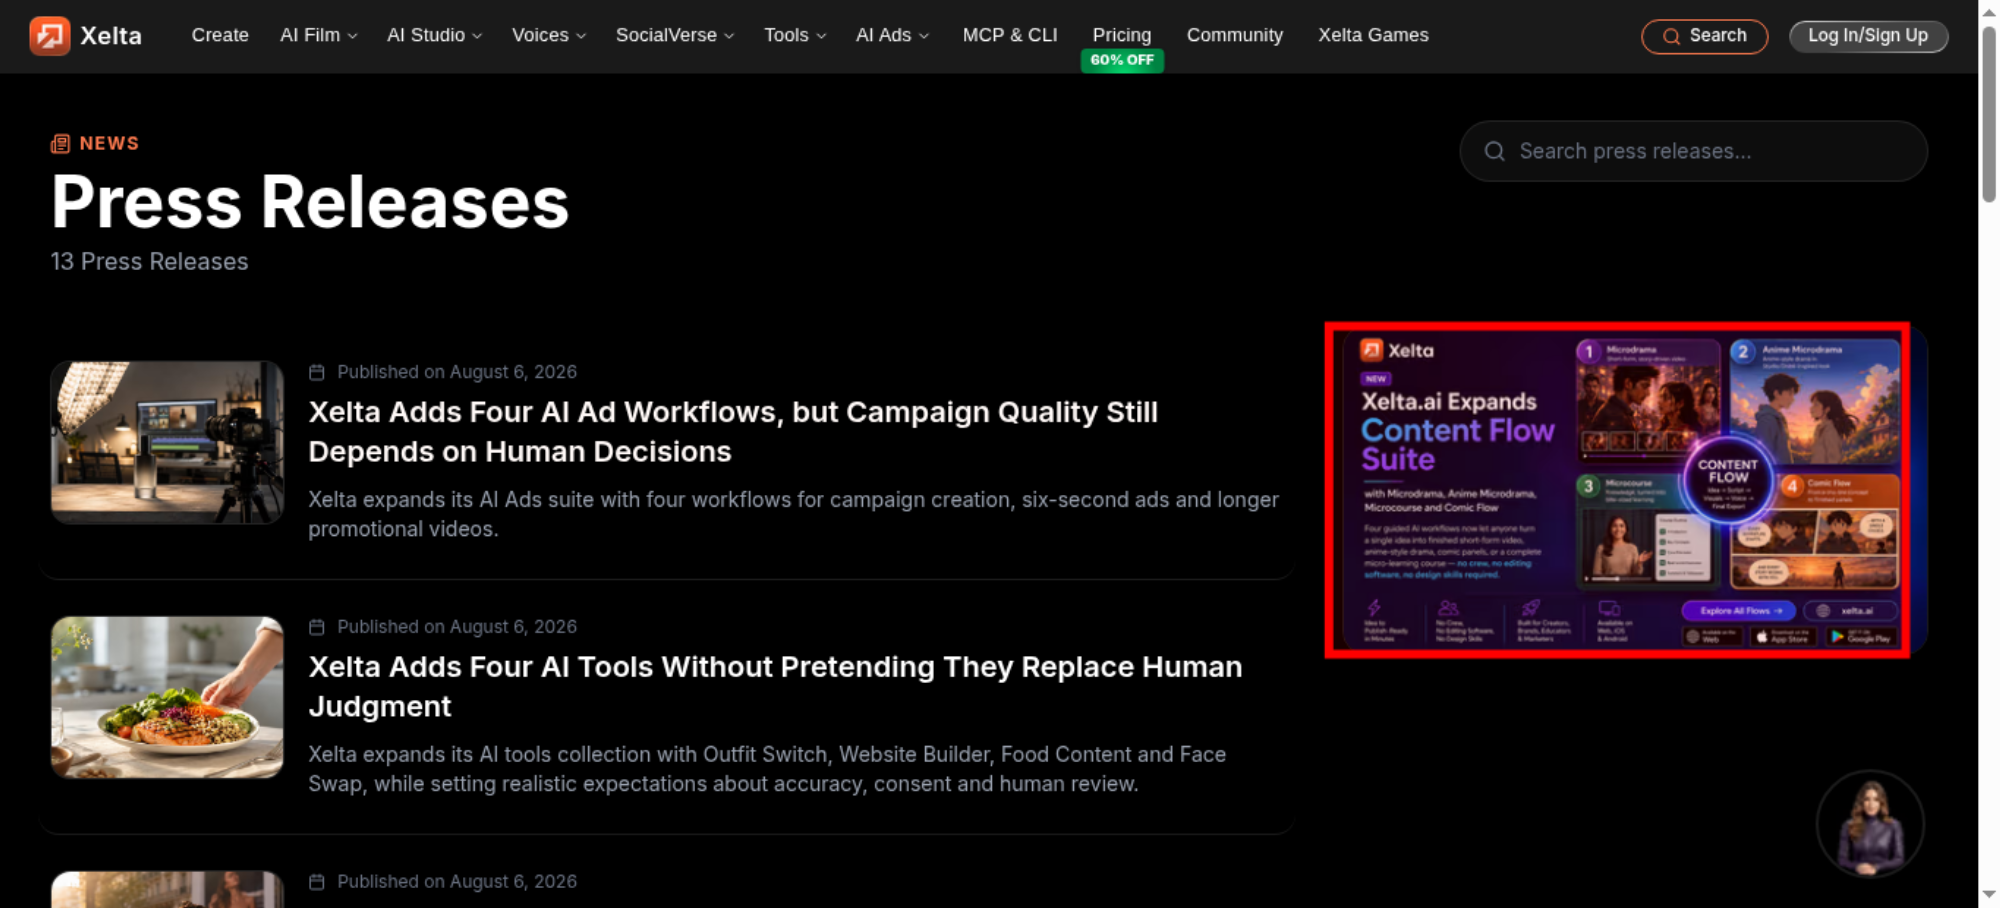Viewport: 2000px width, 908px height.
Task: Open the Tools dropdown menu
Action: pos(795,35)
